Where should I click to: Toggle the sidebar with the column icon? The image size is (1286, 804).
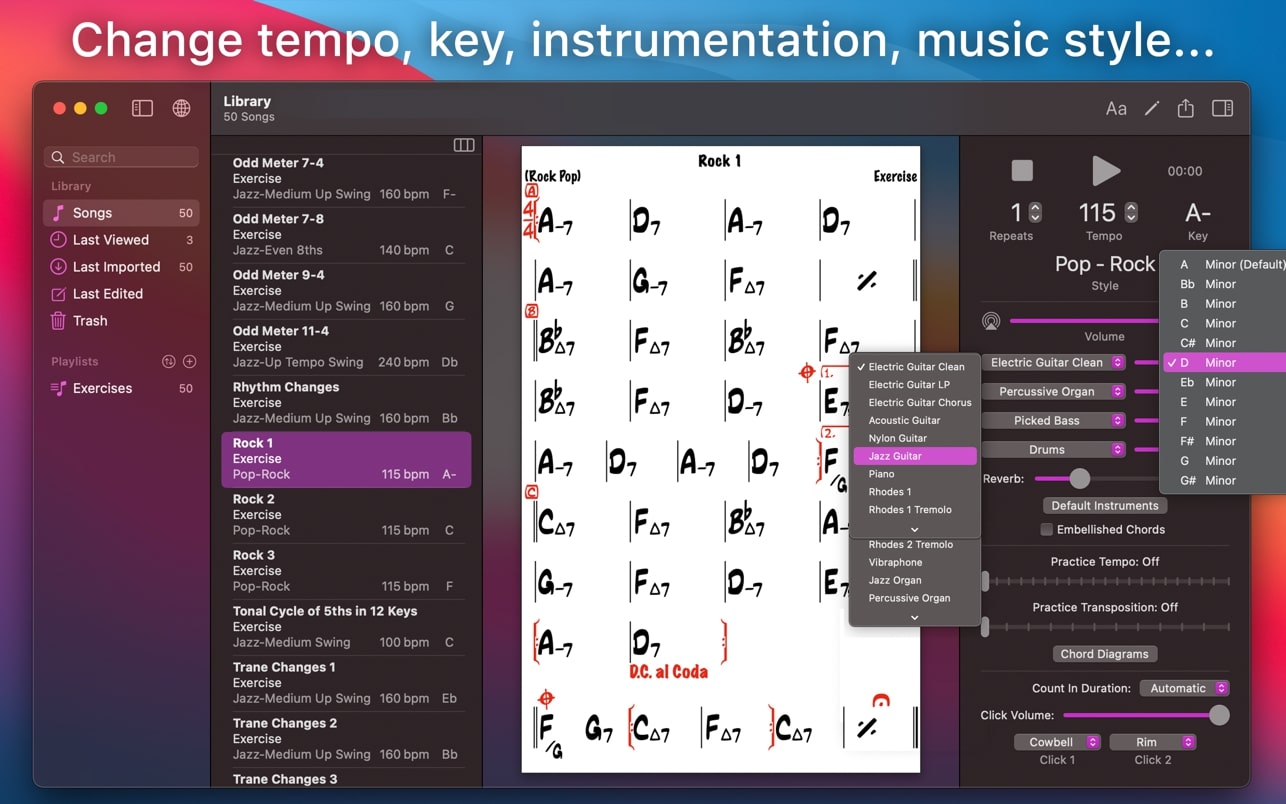141,108
